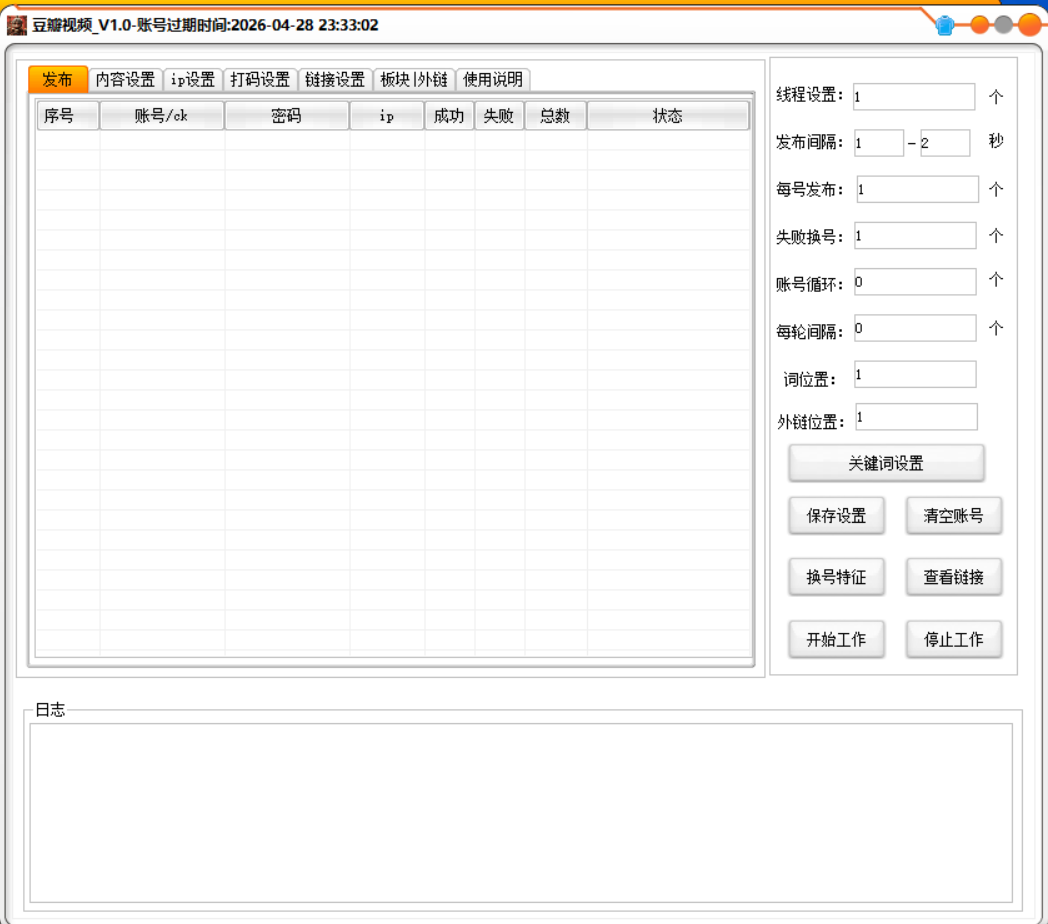Click the ip column header
Viewport: 1048px width, 924px height.
(387, 116)
